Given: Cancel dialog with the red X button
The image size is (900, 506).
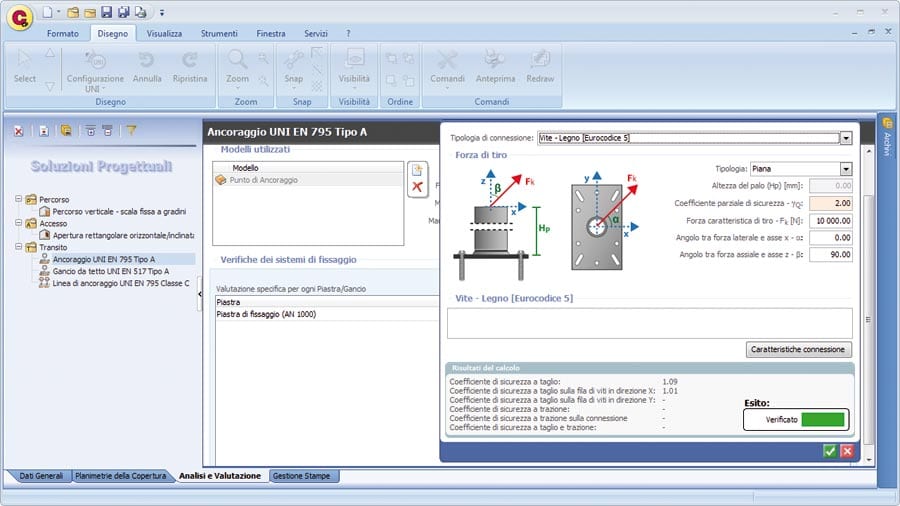Looking at the screenshot, I should 847,451.
